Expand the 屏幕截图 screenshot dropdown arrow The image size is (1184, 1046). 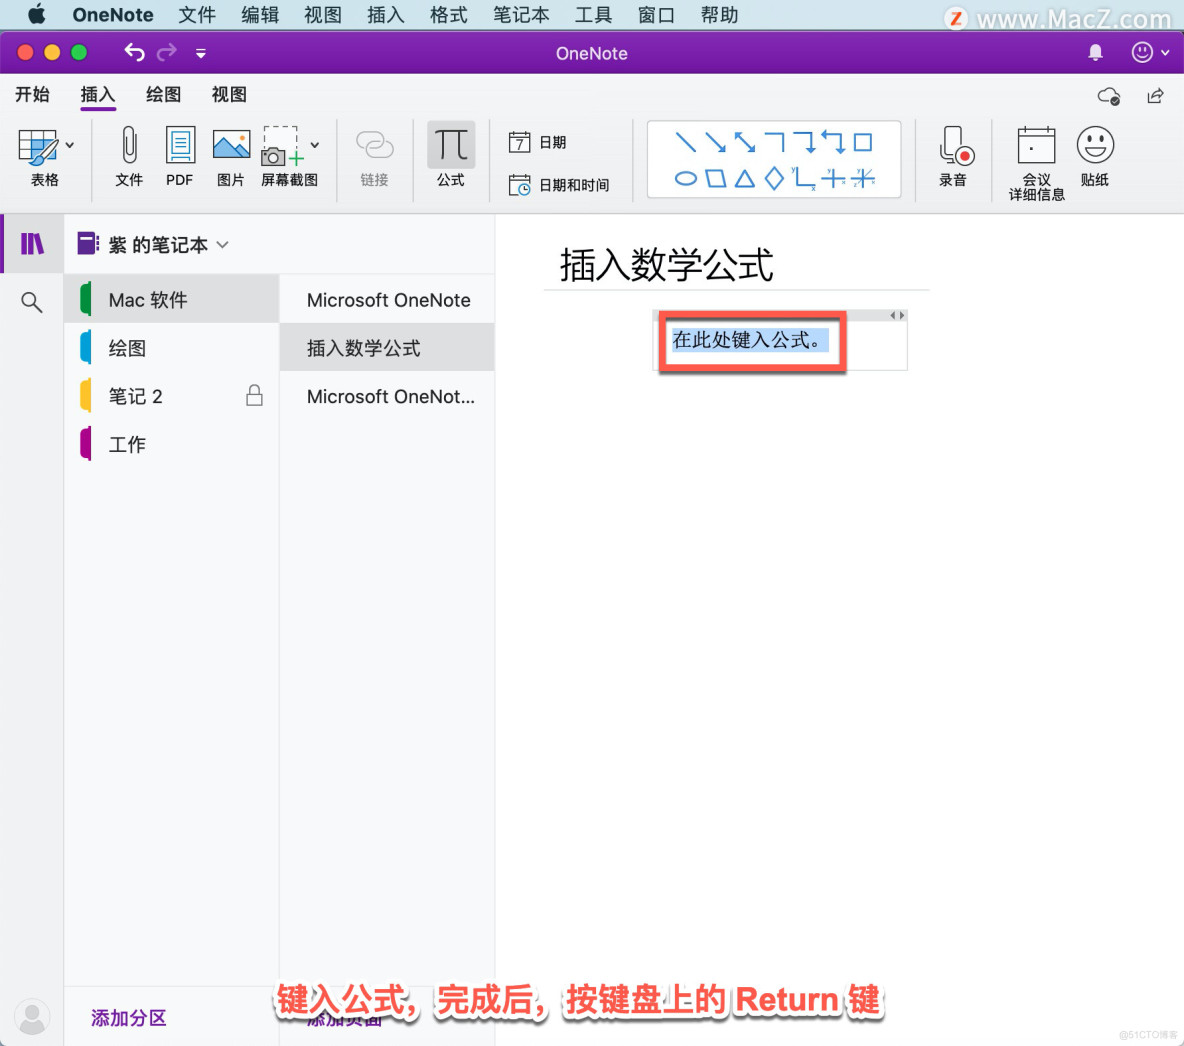(313, 144)
